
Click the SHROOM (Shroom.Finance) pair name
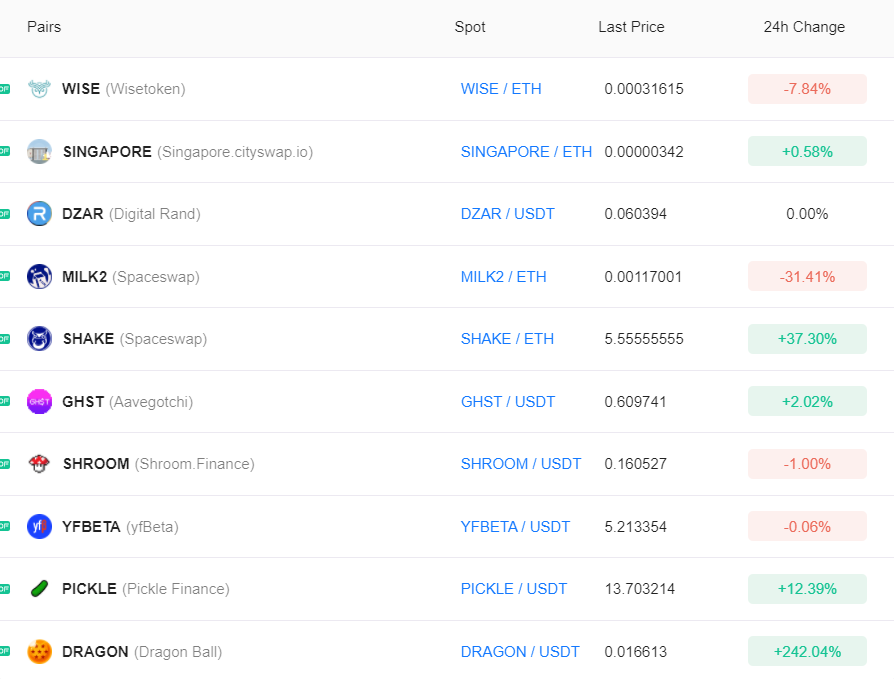tap(159, 464)
